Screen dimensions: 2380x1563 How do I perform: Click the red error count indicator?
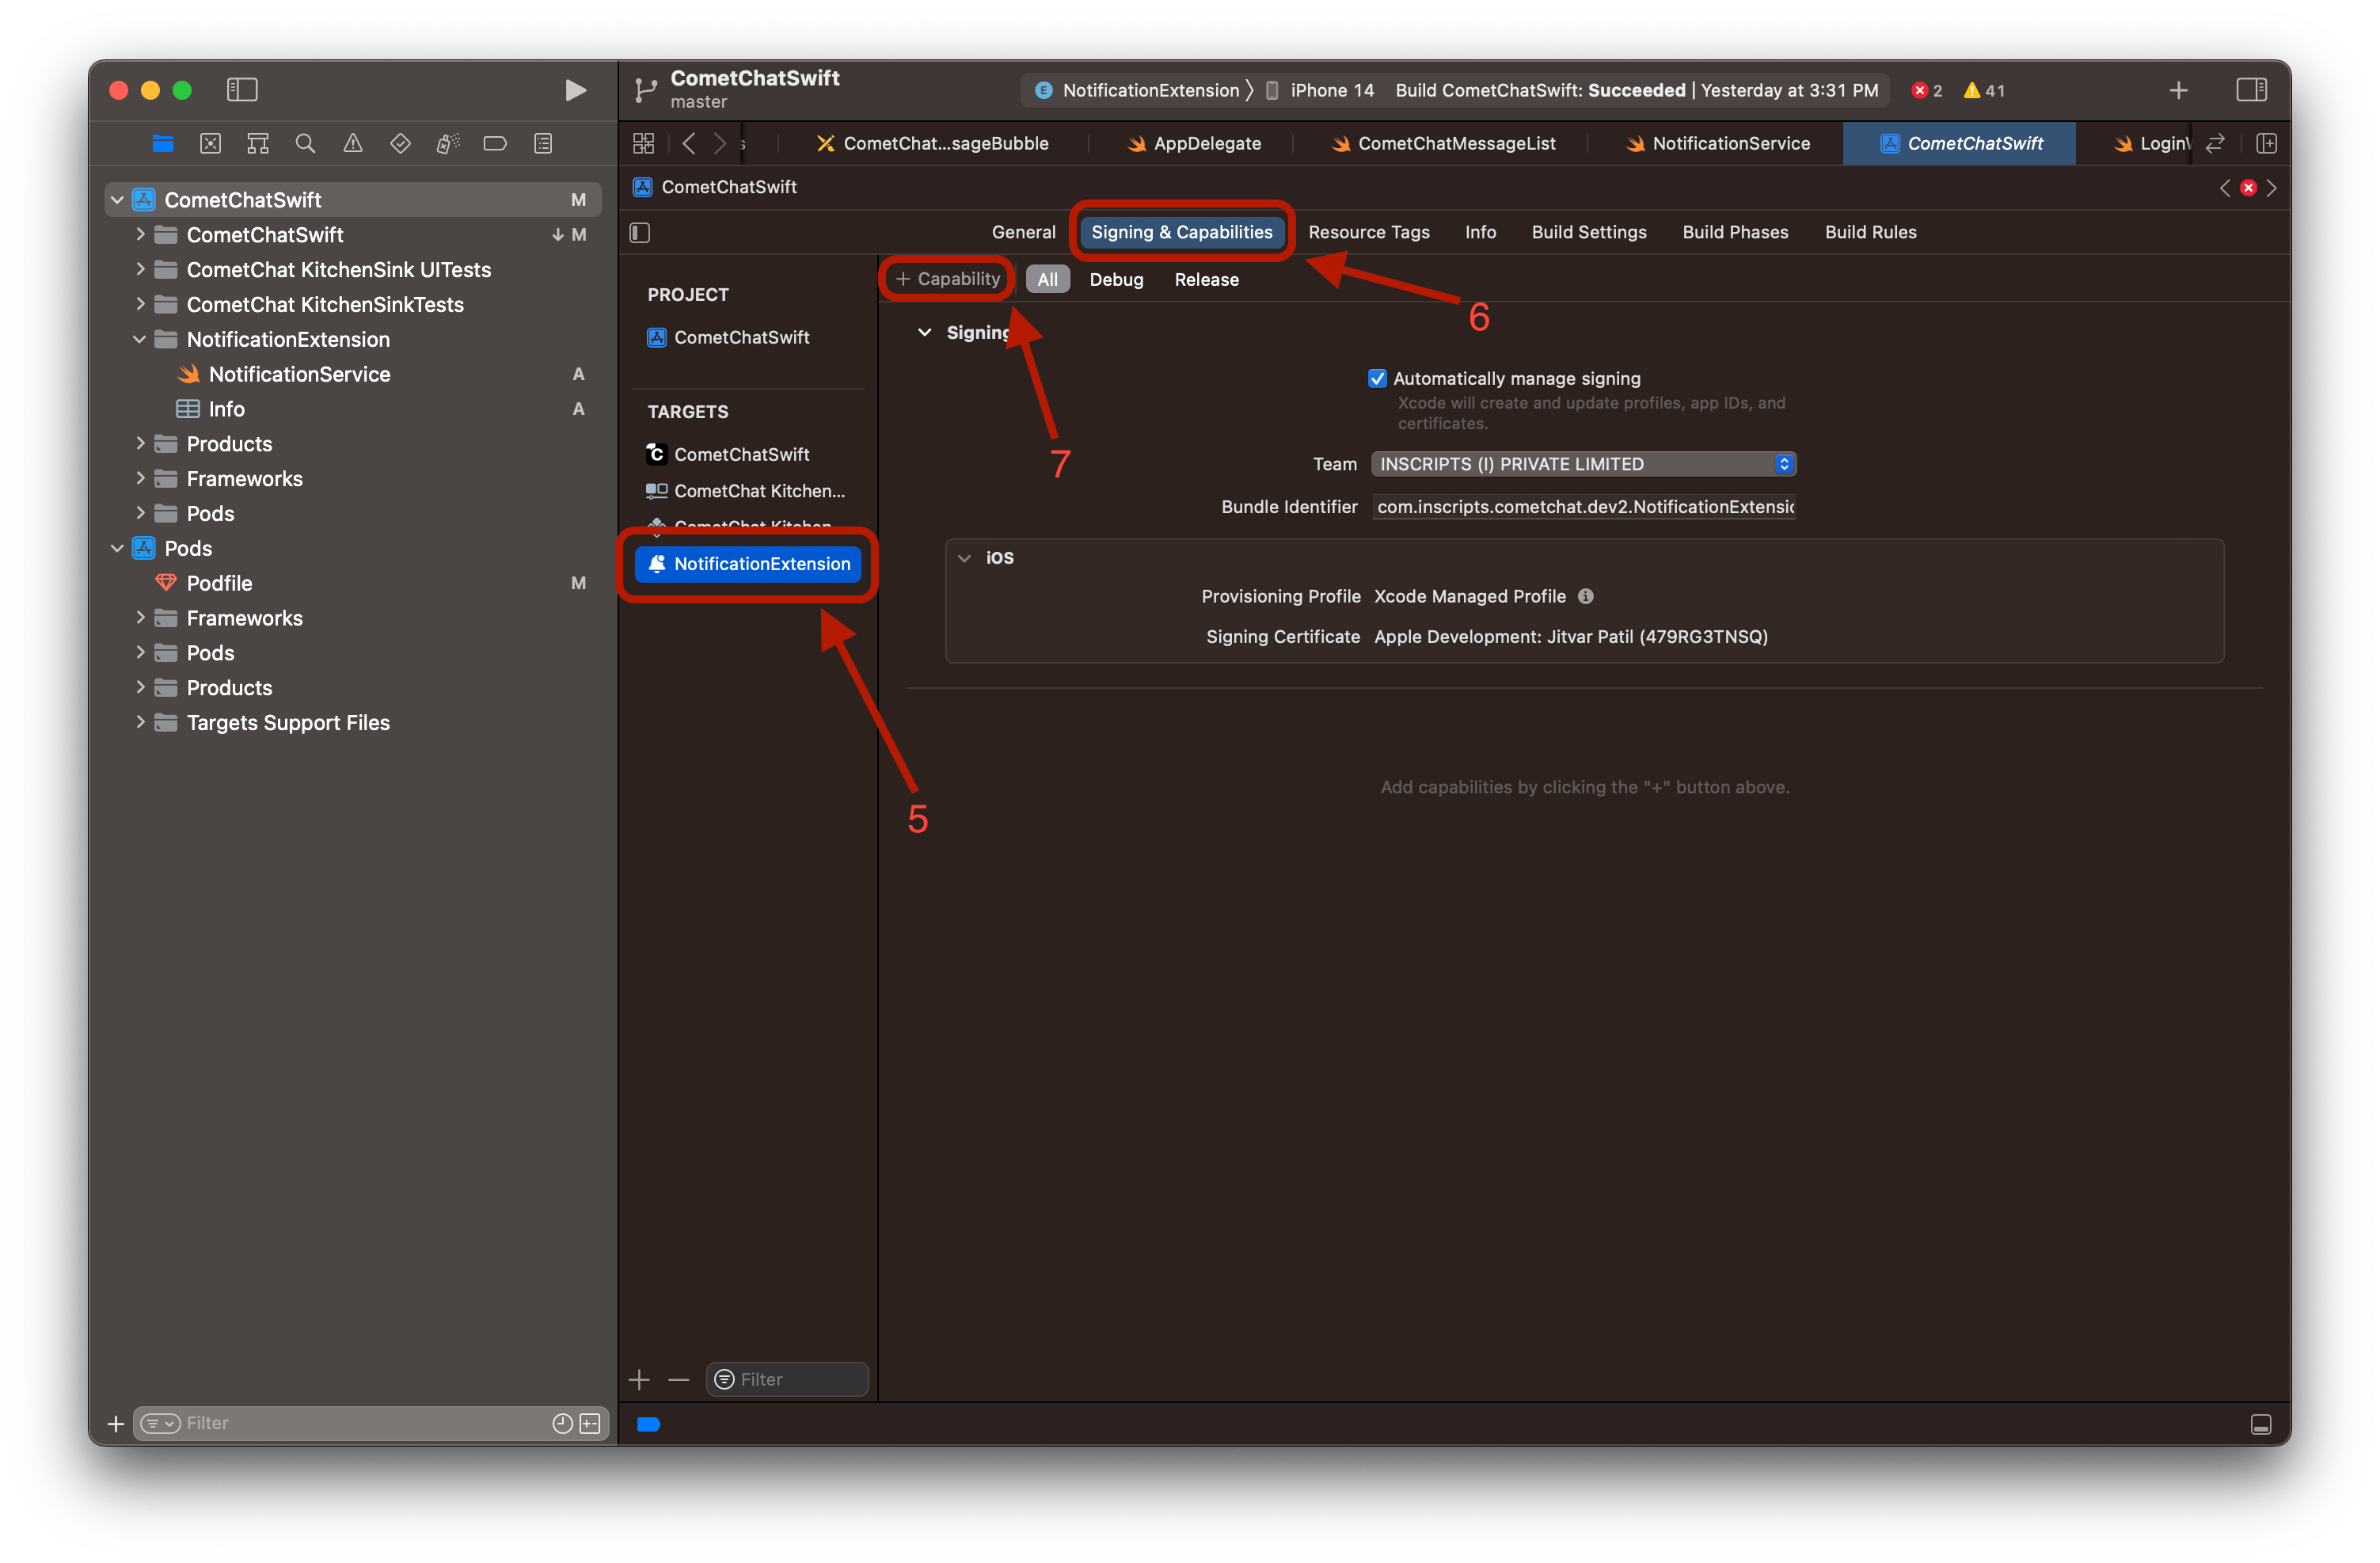(x=1927, y=90)
